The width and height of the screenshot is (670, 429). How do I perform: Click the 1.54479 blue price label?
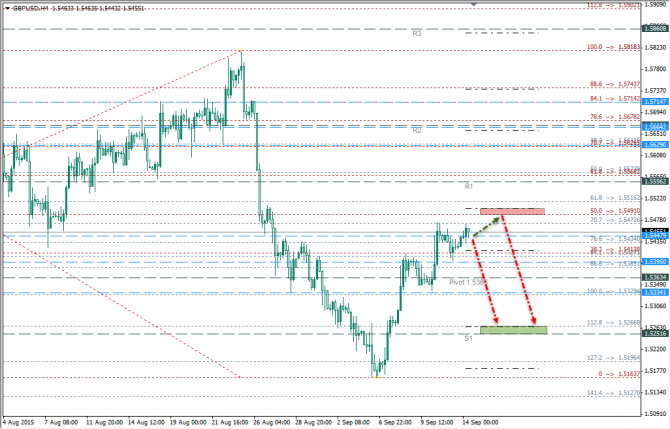(x=655, y=236)
